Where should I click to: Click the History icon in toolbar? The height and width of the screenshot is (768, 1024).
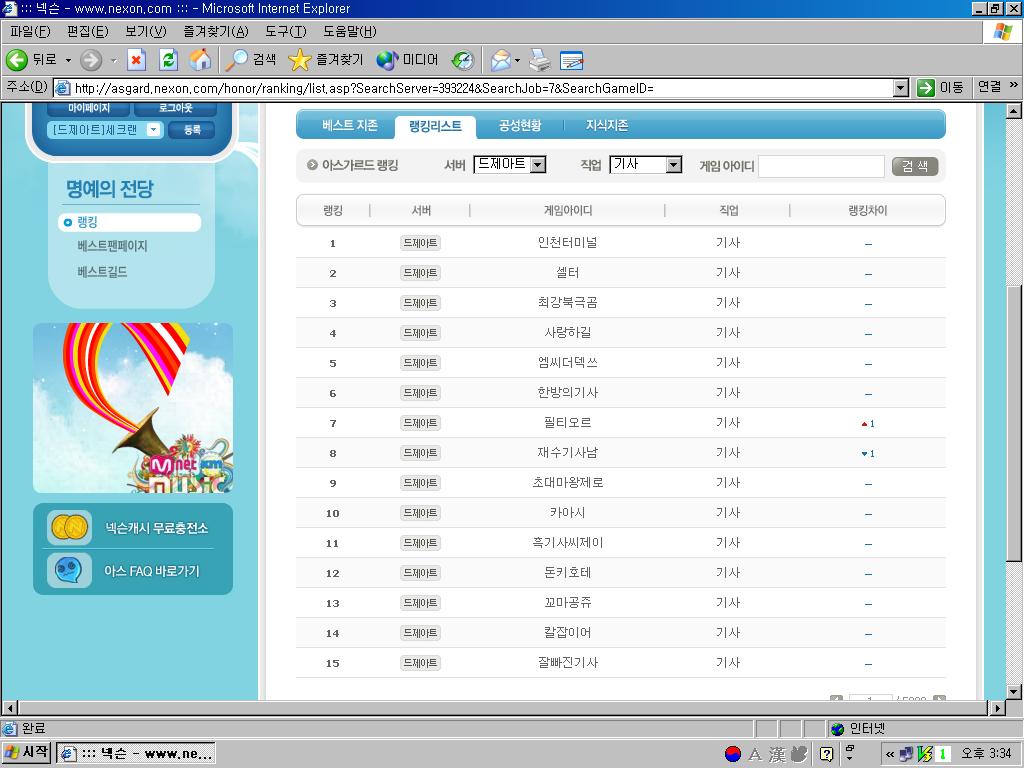(462, 60)
